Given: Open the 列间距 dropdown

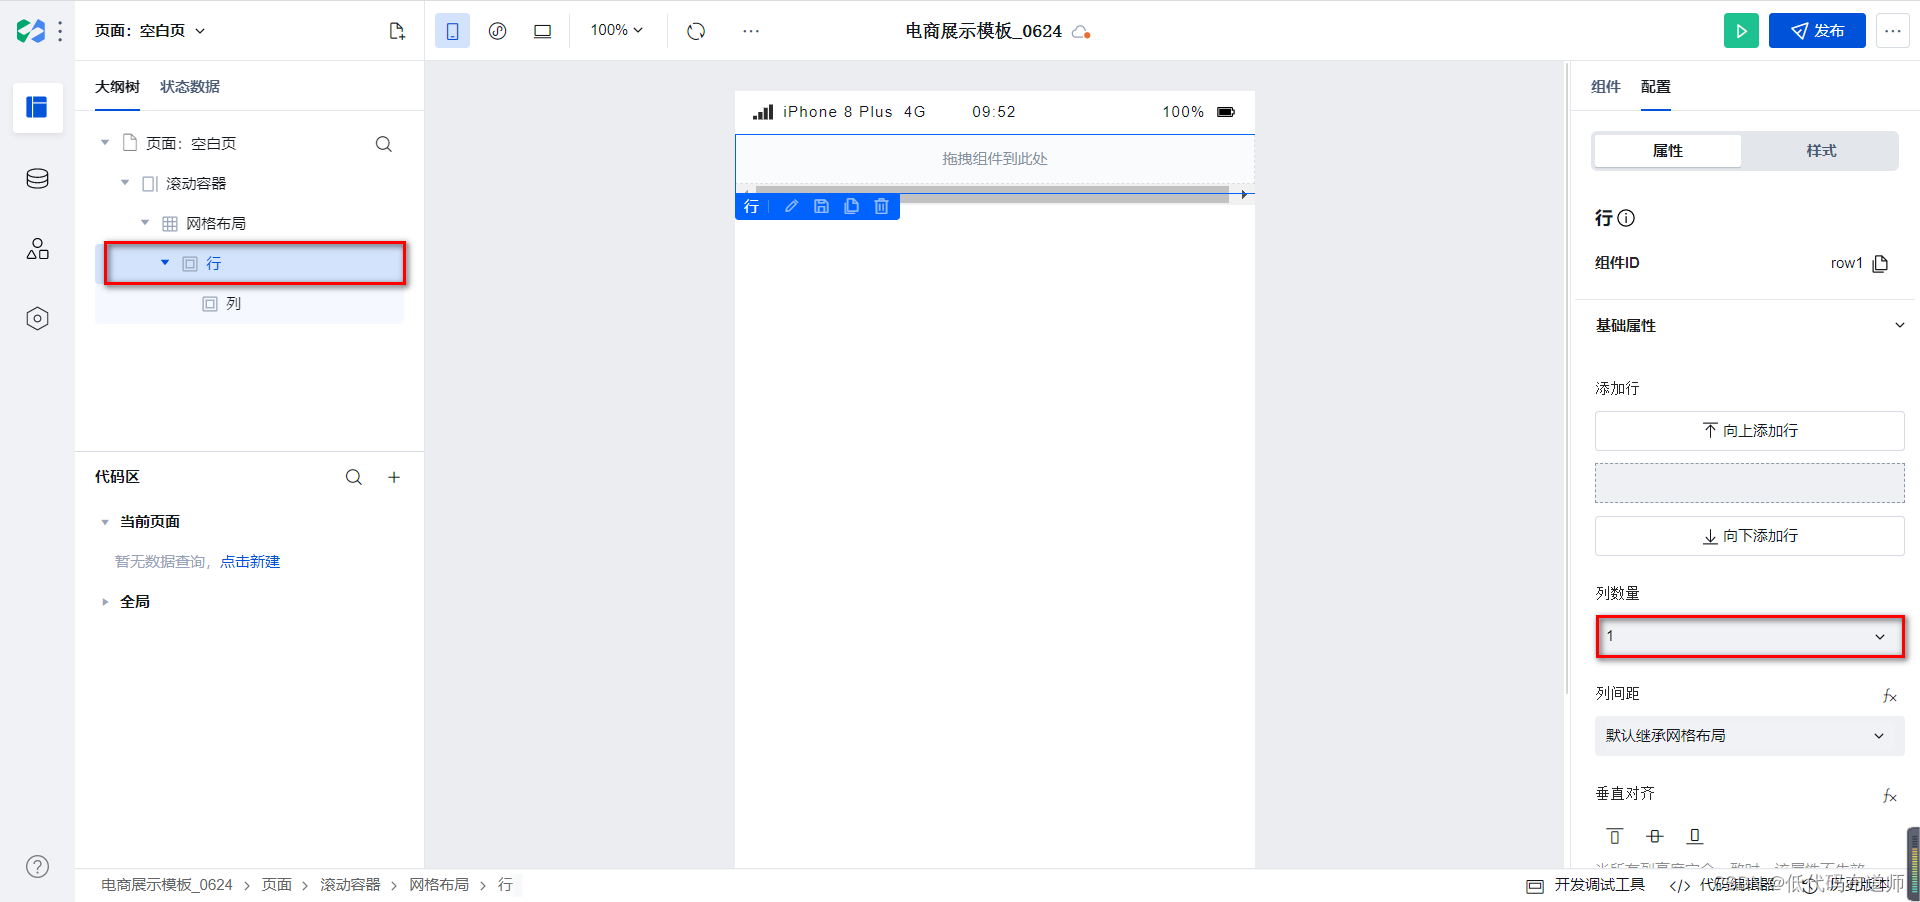Looking at the screenshot, I should [1749, 736].
